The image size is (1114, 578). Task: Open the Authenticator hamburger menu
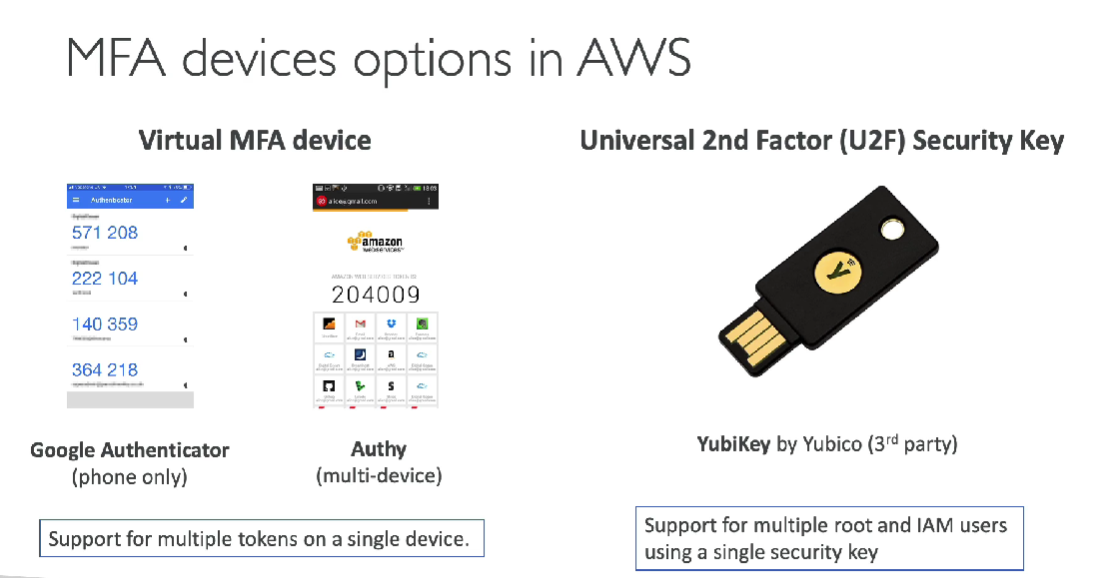tap(74, 201)
